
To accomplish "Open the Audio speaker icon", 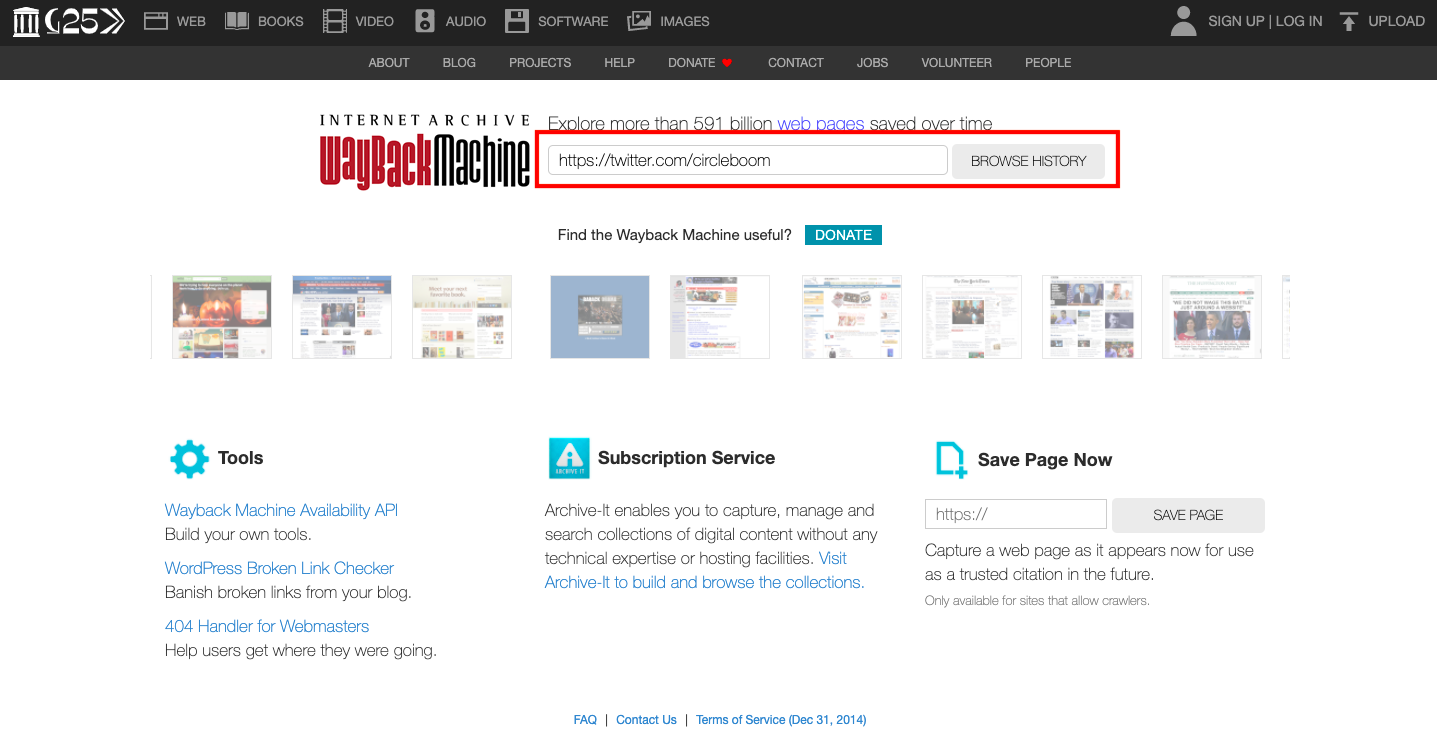I will (x=425, y=20).
